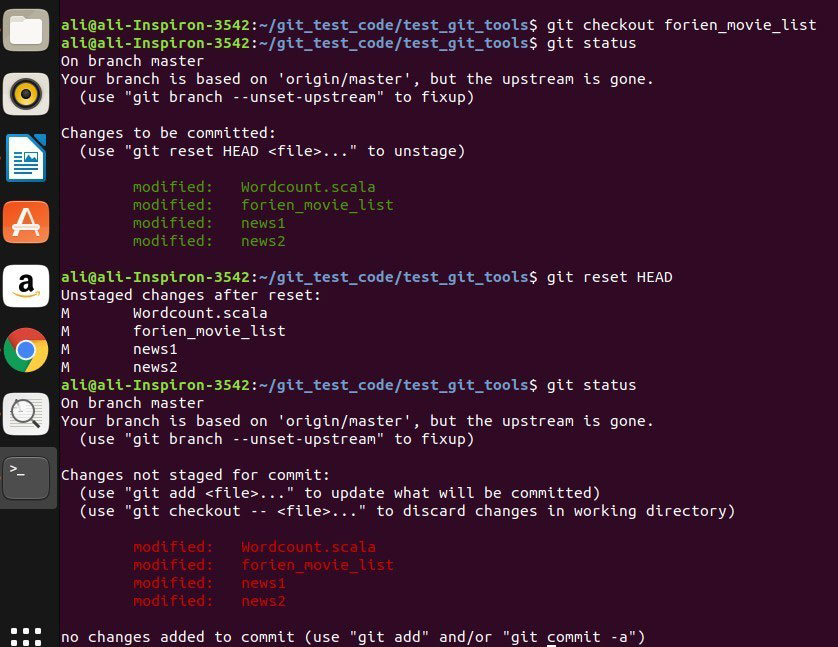Click the green staged news1 entry

click(x=263, y=223)
